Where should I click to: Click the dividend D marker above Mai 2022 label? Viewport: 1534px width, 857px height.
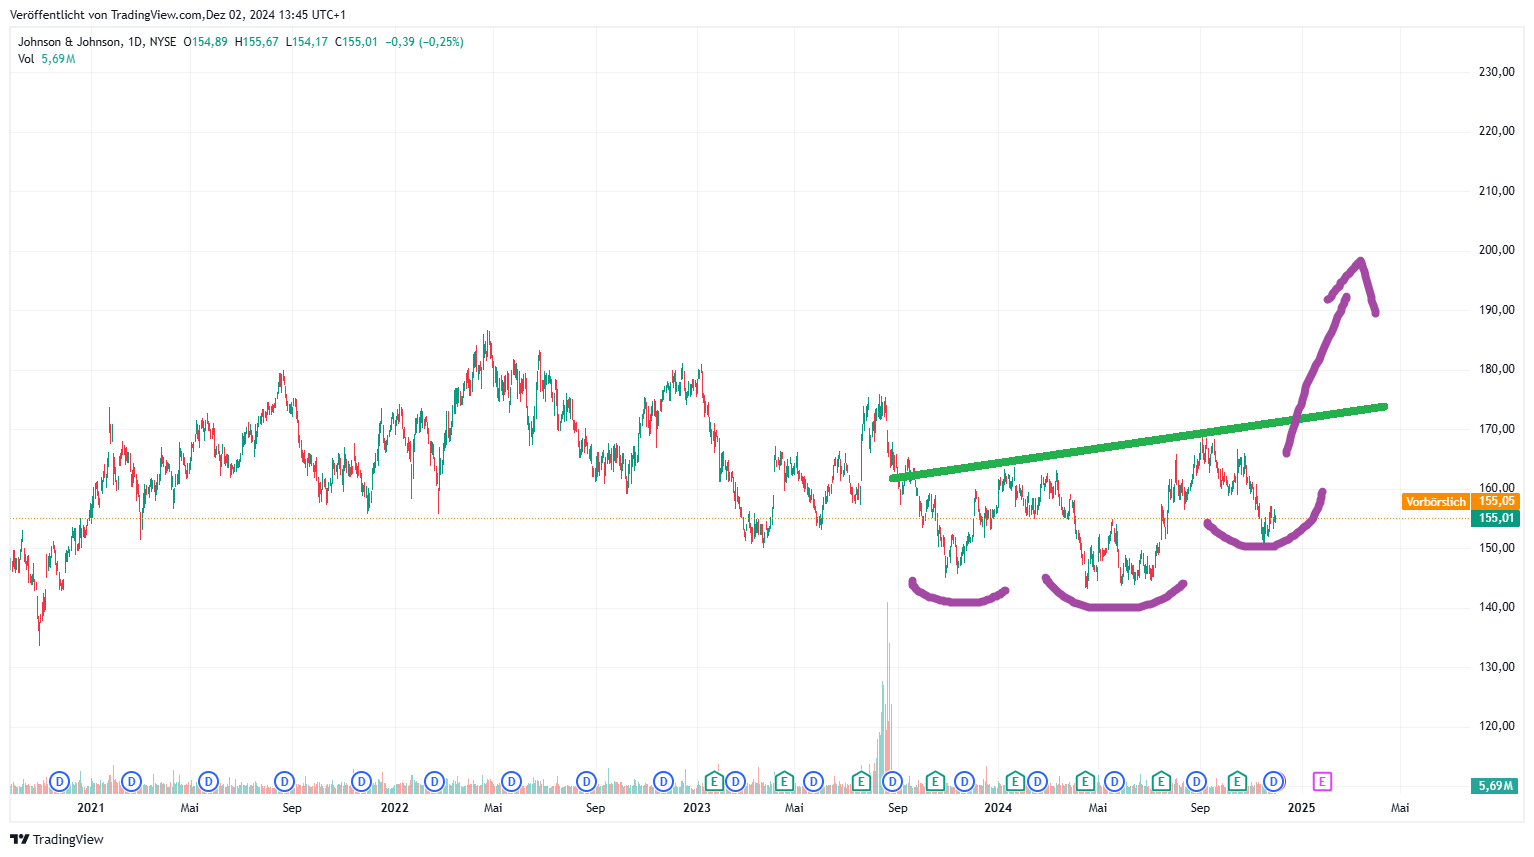pos(511,781)
